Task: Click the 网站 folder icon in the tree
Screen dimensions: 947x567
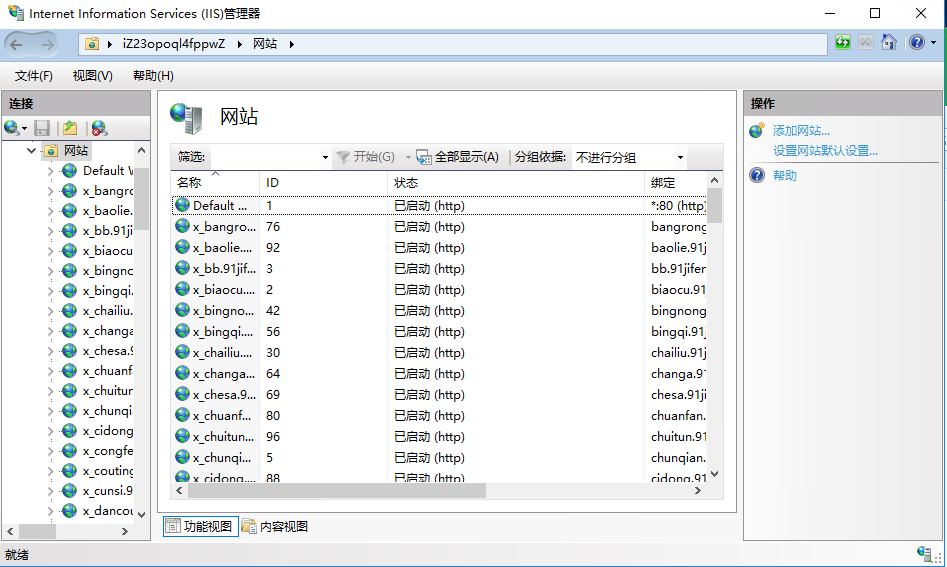Action: (x=52, y=150)
